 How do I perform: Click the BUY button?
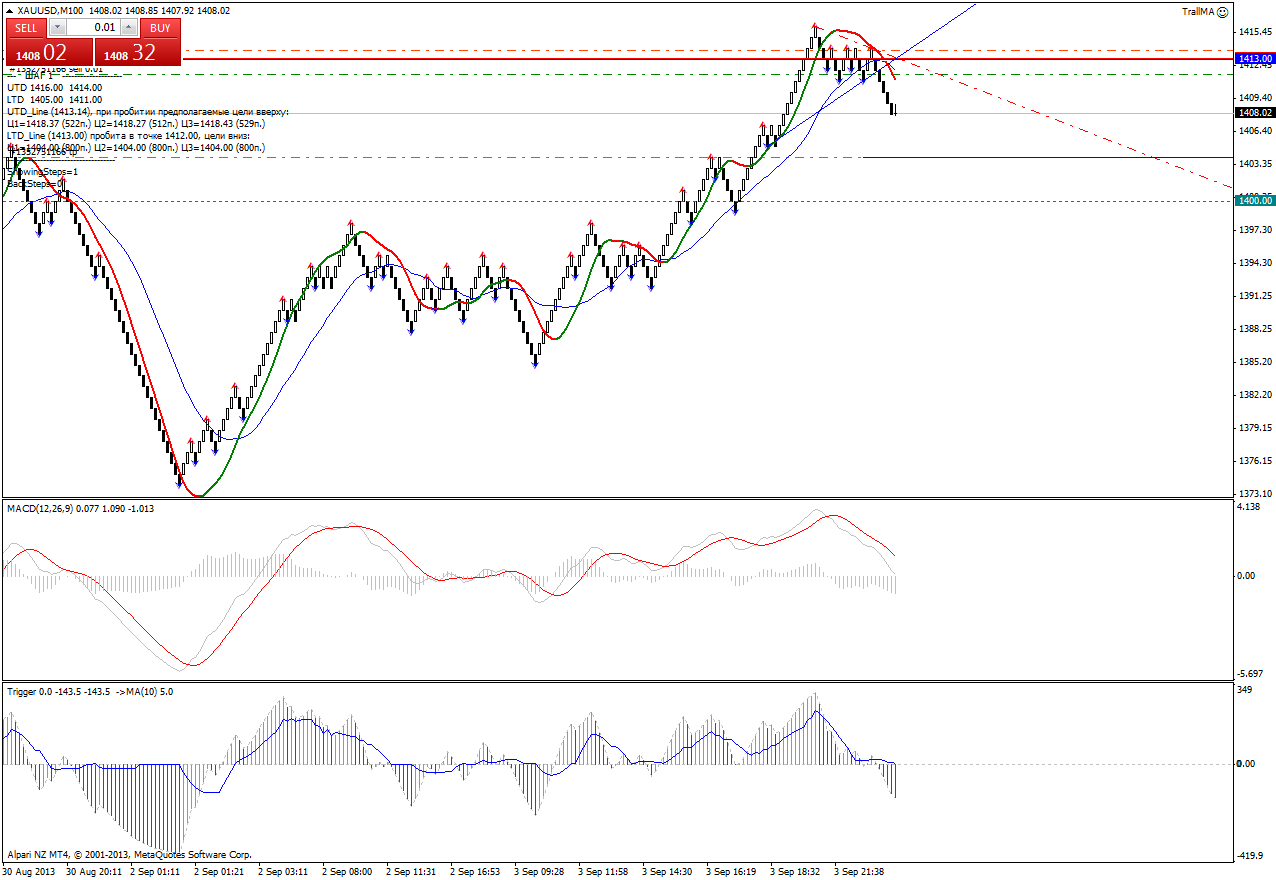tap(160, 28)
